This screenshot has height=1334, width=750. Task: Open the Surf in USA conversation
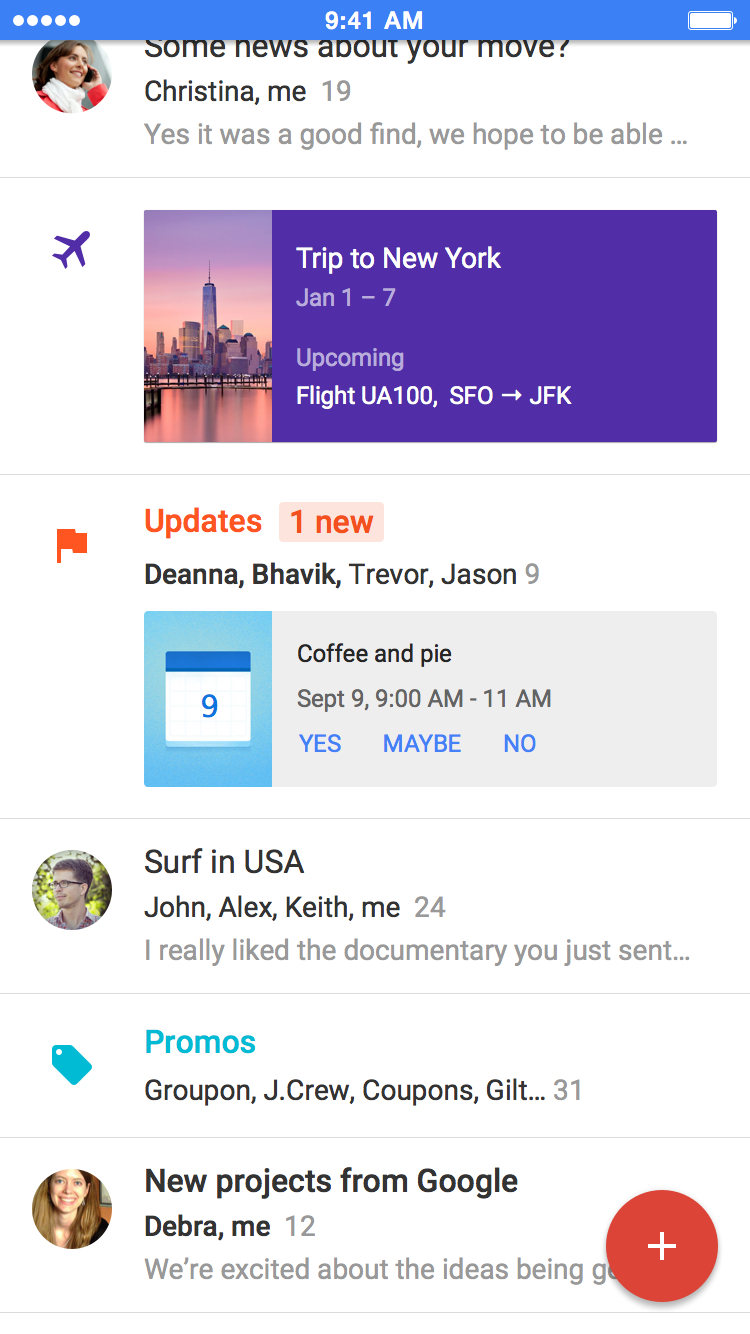416,906
